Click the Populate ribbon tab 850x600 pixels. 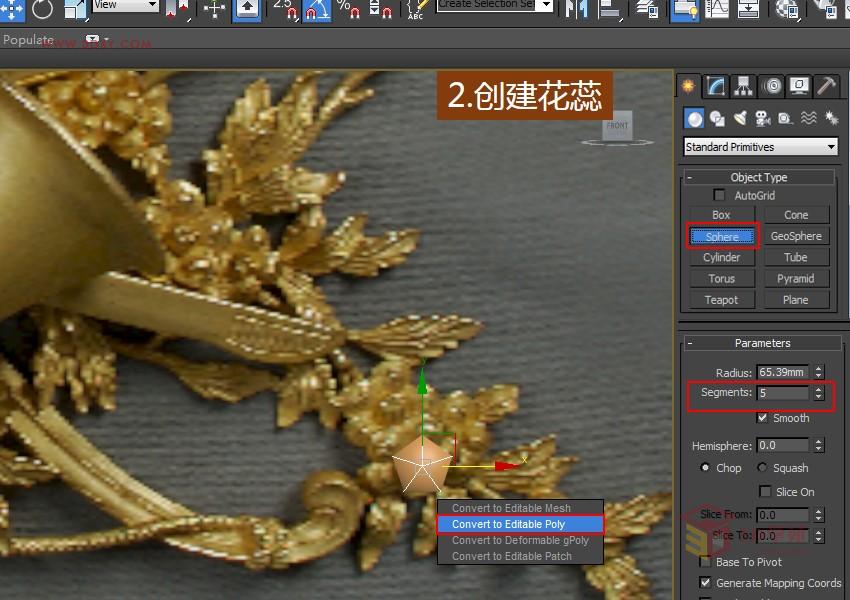[x=28, y=40]
